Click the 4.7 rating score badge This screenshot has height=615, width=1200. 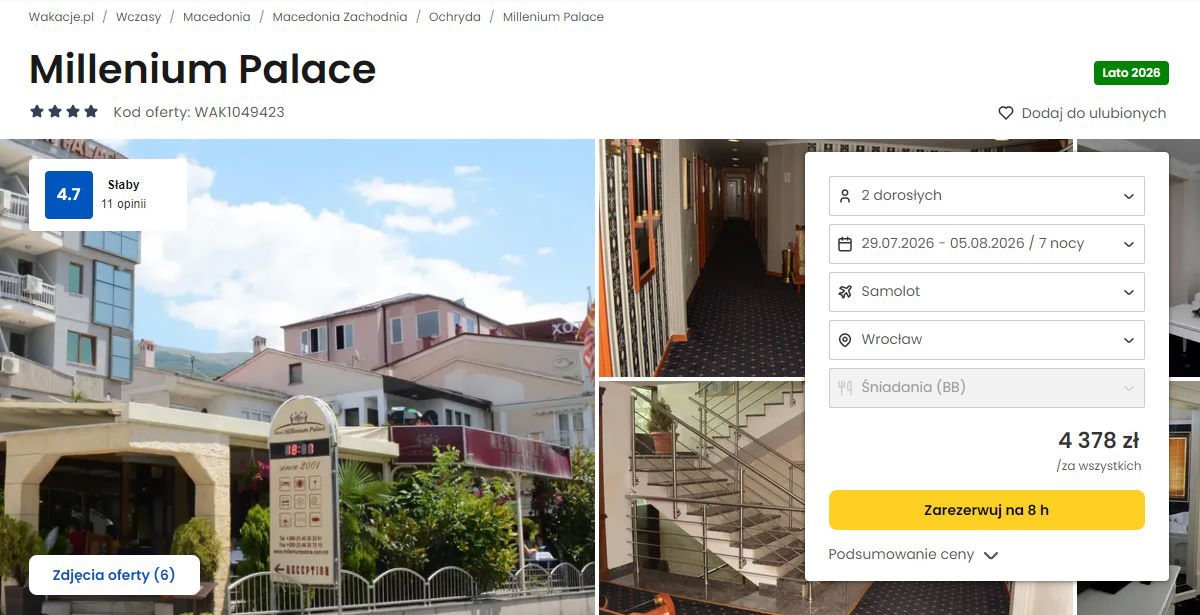pos(68,195)
